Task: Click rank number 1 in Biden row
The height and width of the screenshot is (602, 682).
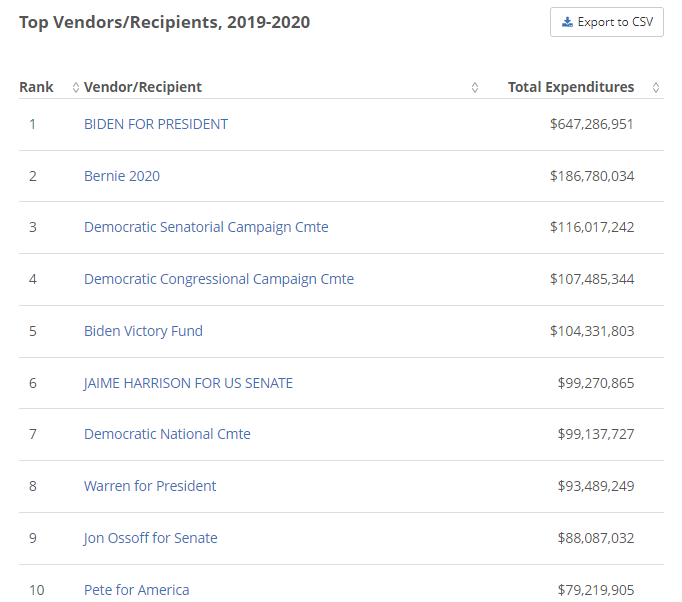Action: [33, 124]
